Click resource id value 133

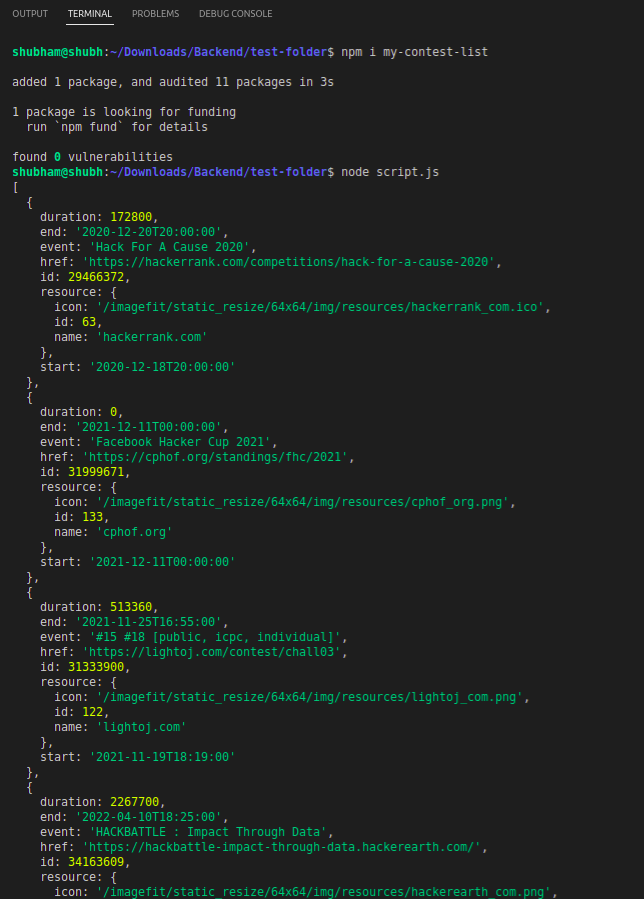[x=92, y=517]
